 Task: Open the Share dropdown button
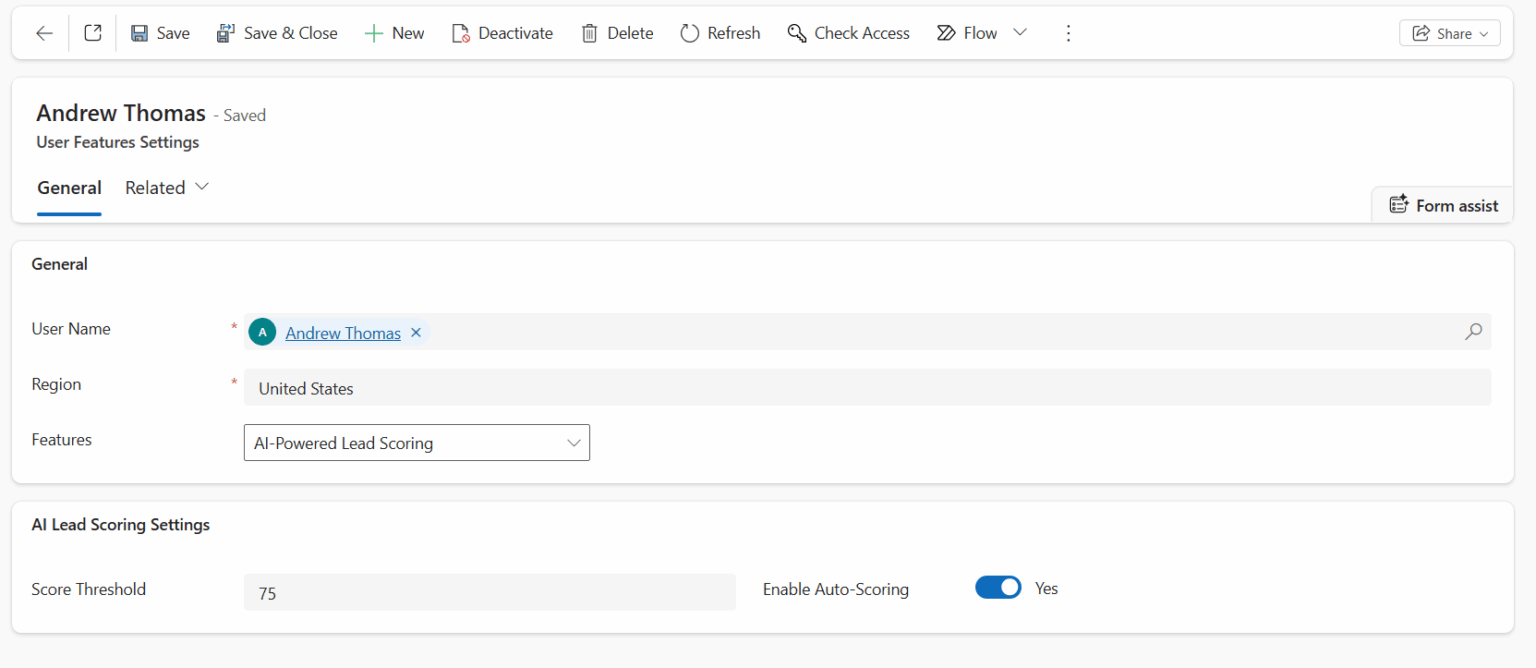(x=1449, y=33)
